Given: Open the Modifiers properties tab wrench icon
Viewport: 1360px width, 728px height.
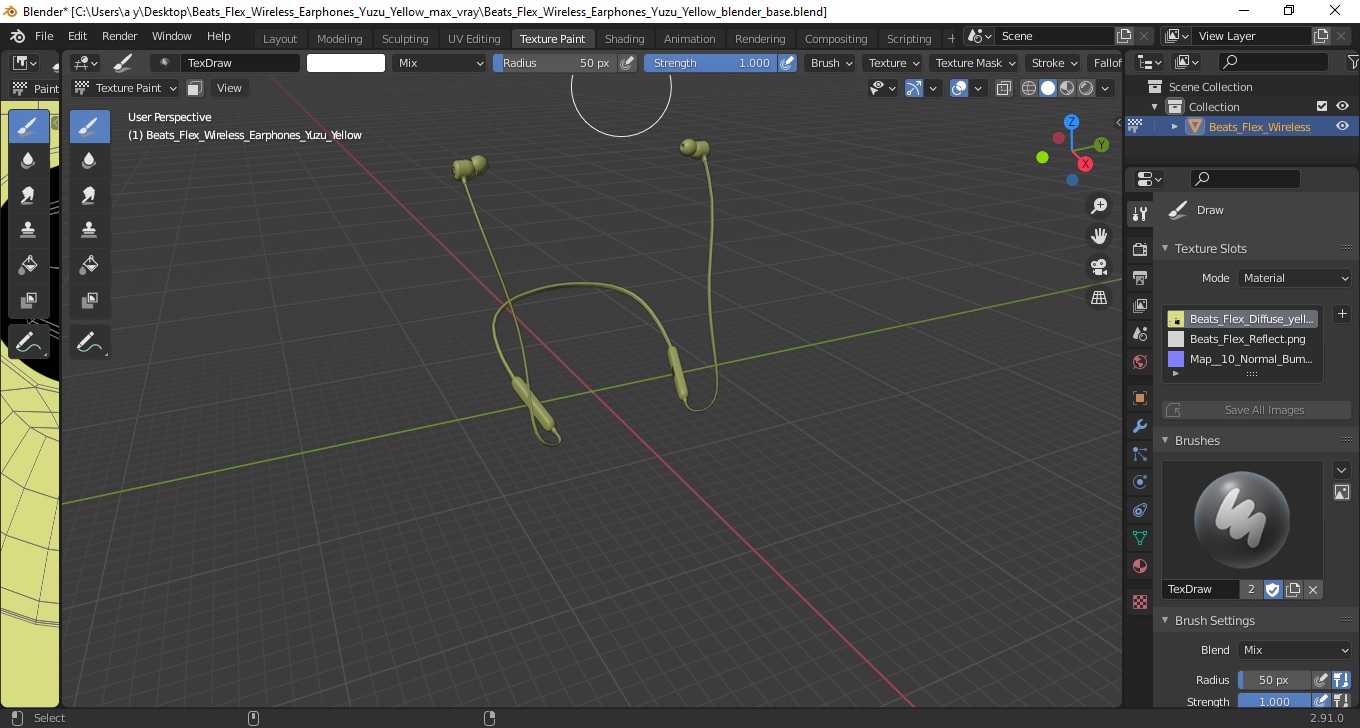Looking at the screenshot, I should pyautogui.click(x=1139, y=426).
